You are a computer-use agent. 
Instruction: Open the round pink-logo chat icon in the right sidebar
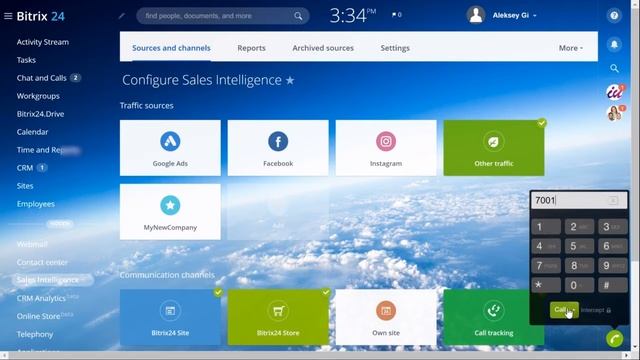615,92
